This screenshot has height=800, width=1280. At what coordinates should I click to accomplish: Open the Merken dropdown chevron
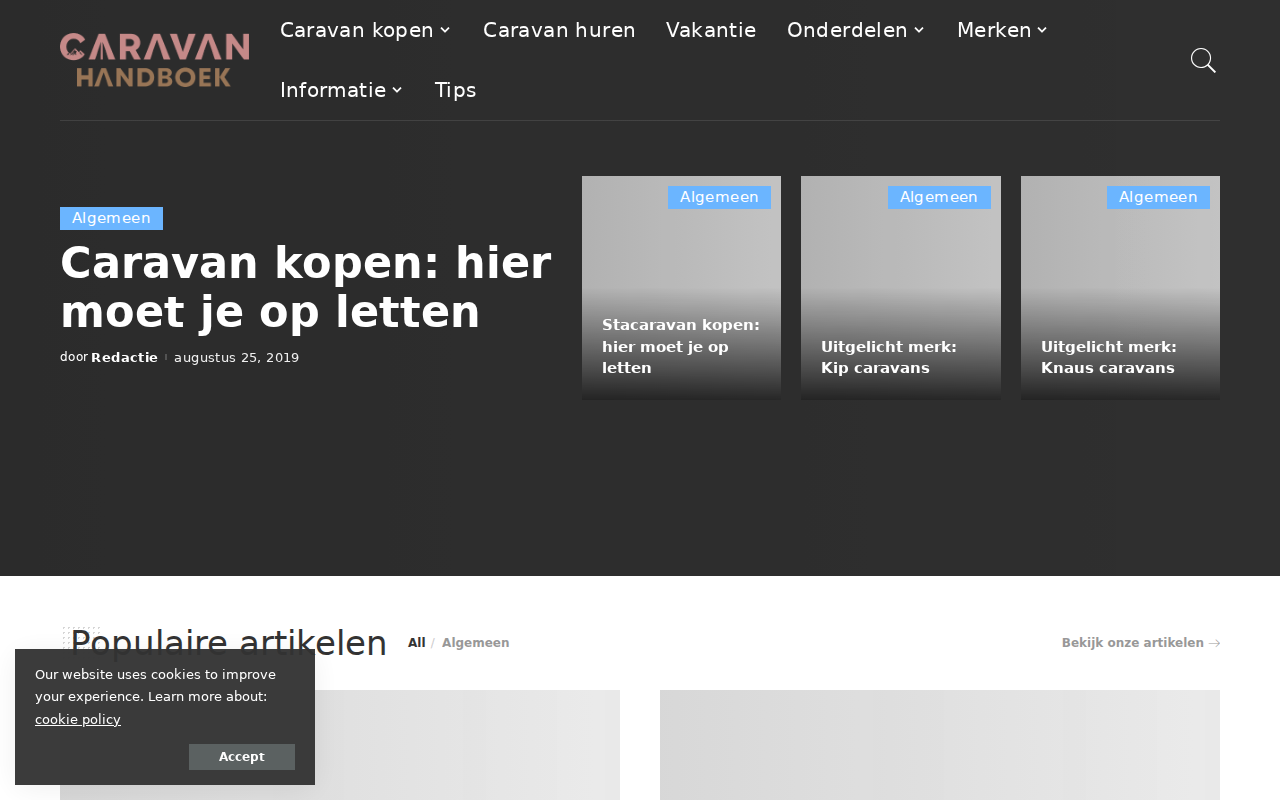(1042, 30)
